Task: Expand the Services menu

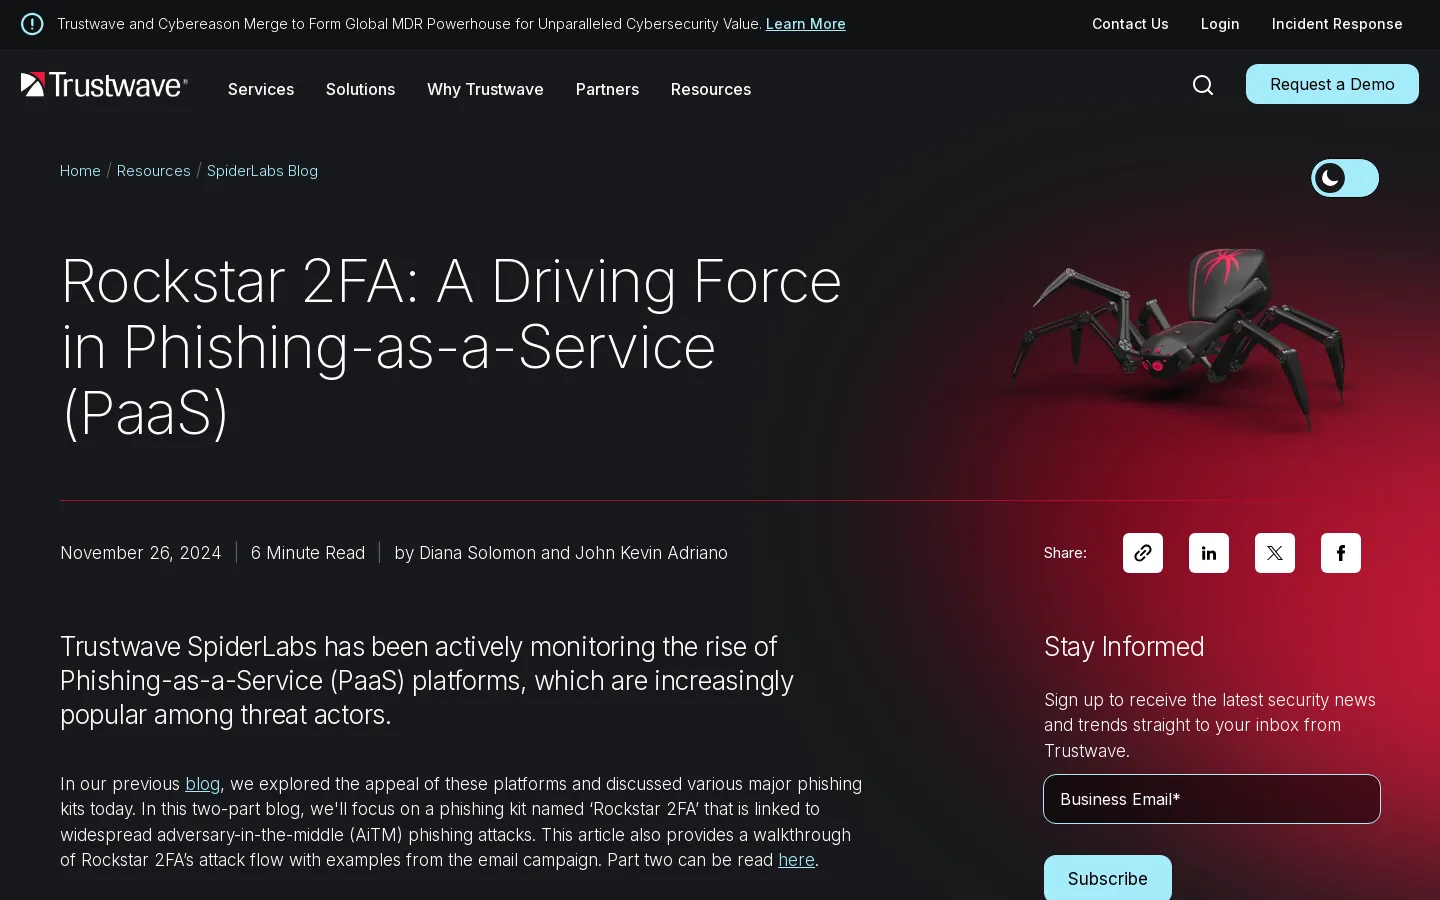Action: [261, 89]
